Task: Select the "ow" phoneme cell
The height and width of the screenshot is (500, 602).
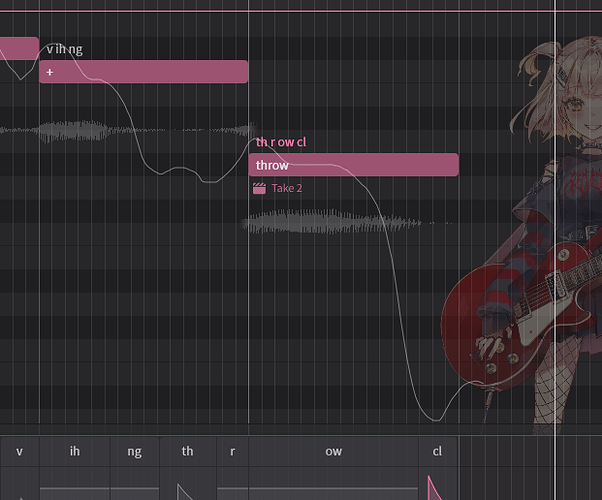Action: click(333, 451)
